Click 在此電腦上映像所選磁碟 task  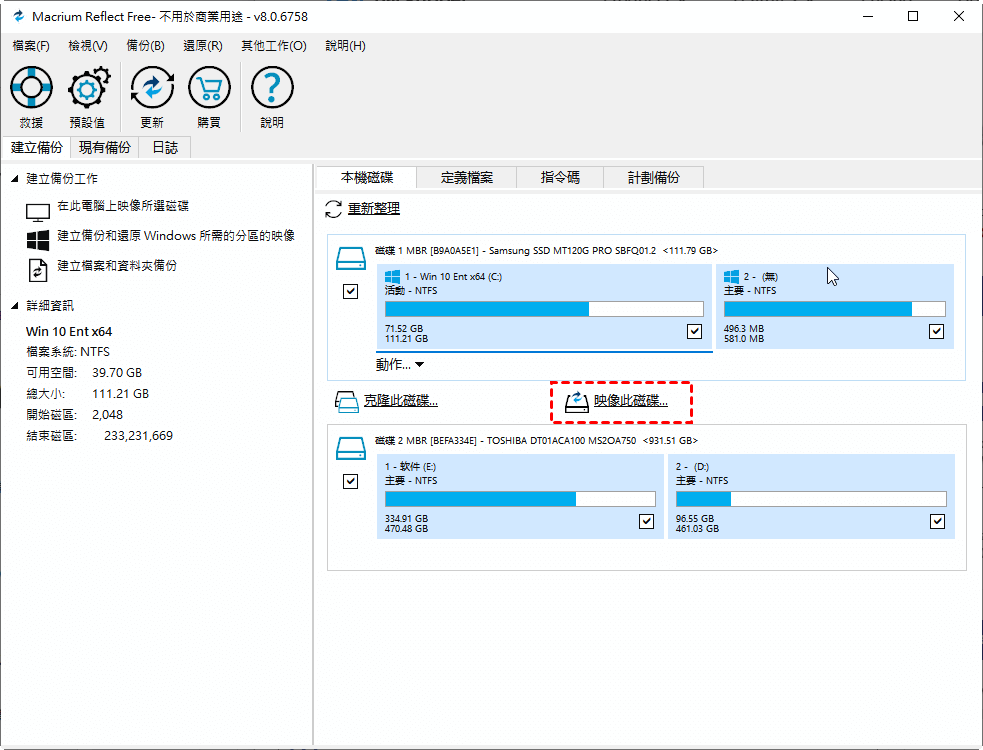click(x=123, y=206)
